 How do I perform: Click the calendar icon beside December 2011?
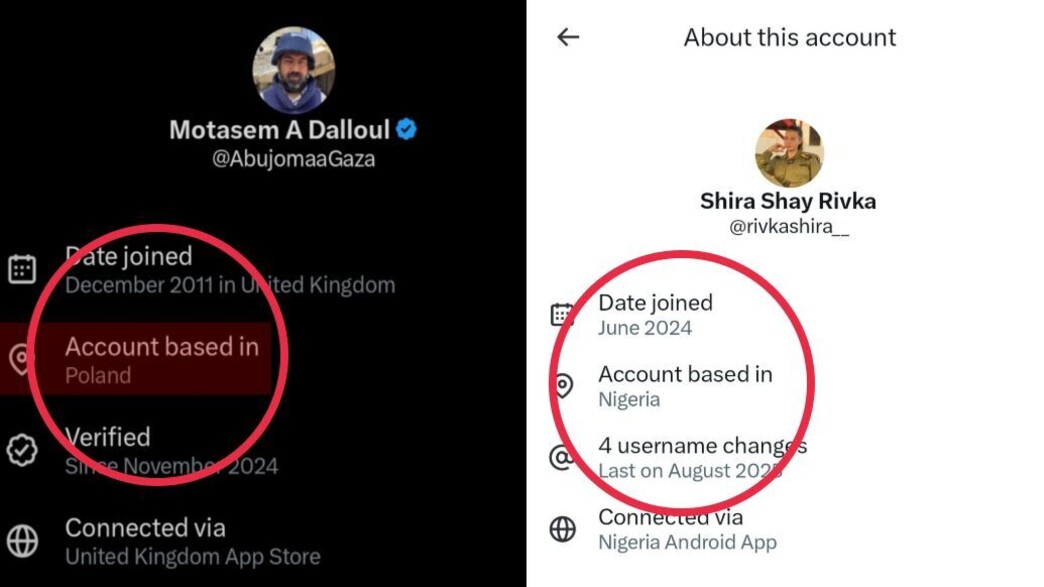[22, 269]
